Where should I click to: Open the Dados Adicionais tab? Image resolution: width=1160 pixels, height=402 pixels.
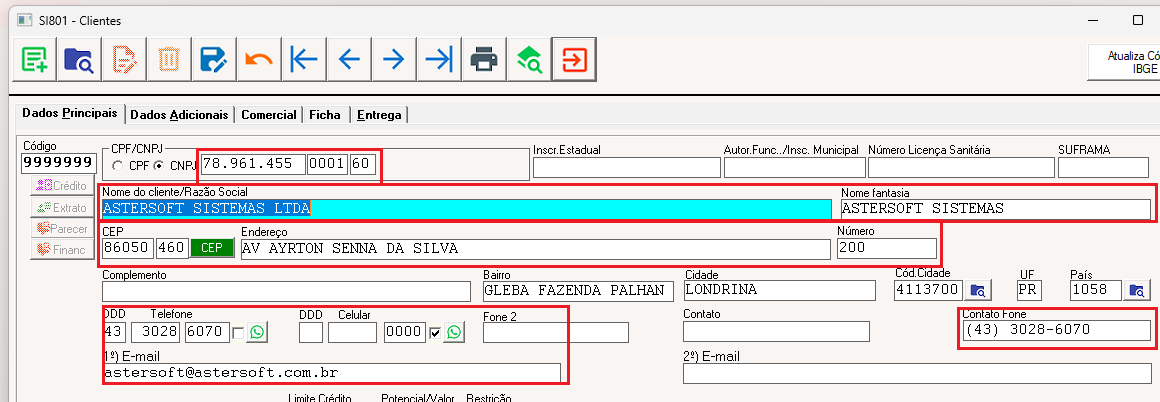tap(180, 115)
